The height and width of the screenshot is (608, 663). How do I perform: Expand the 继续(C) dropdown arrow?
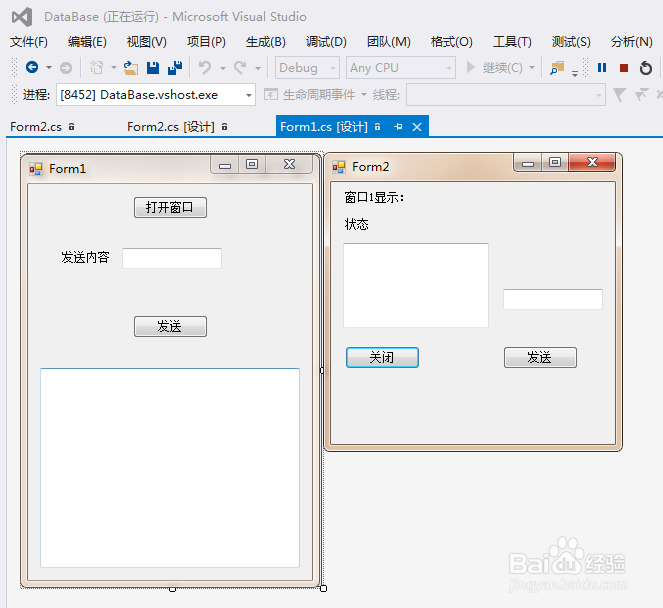pyautogui.click(x=532, y=68)
